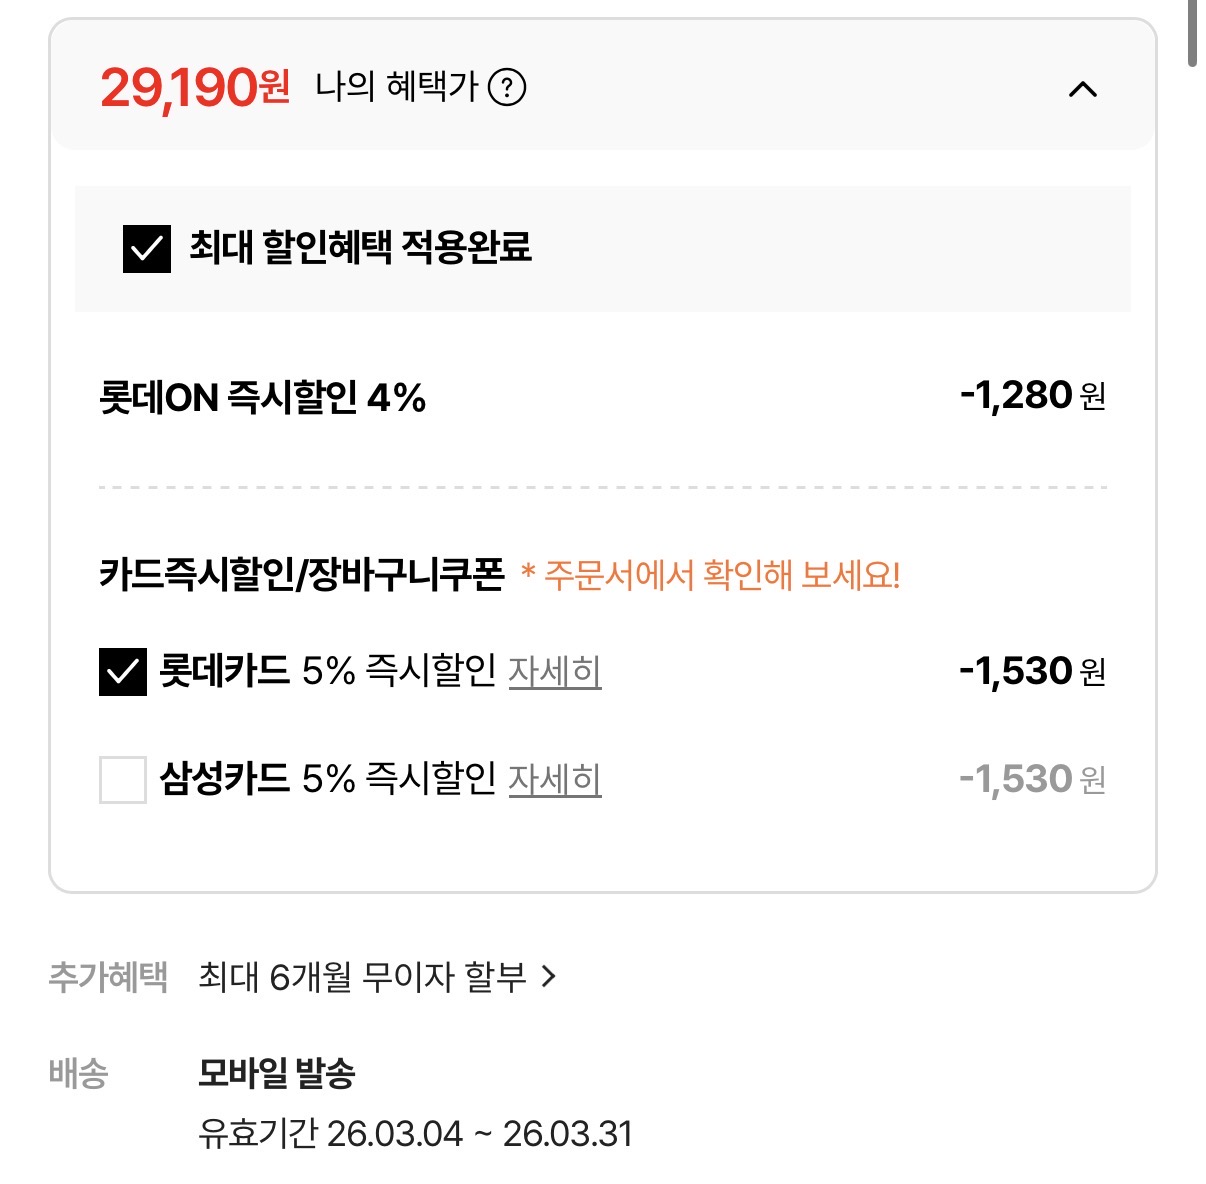Open 자세히 link for 롯데카드 discount
The width and height of the screenshot is (1206, 1184).
(x=554, y=671)
